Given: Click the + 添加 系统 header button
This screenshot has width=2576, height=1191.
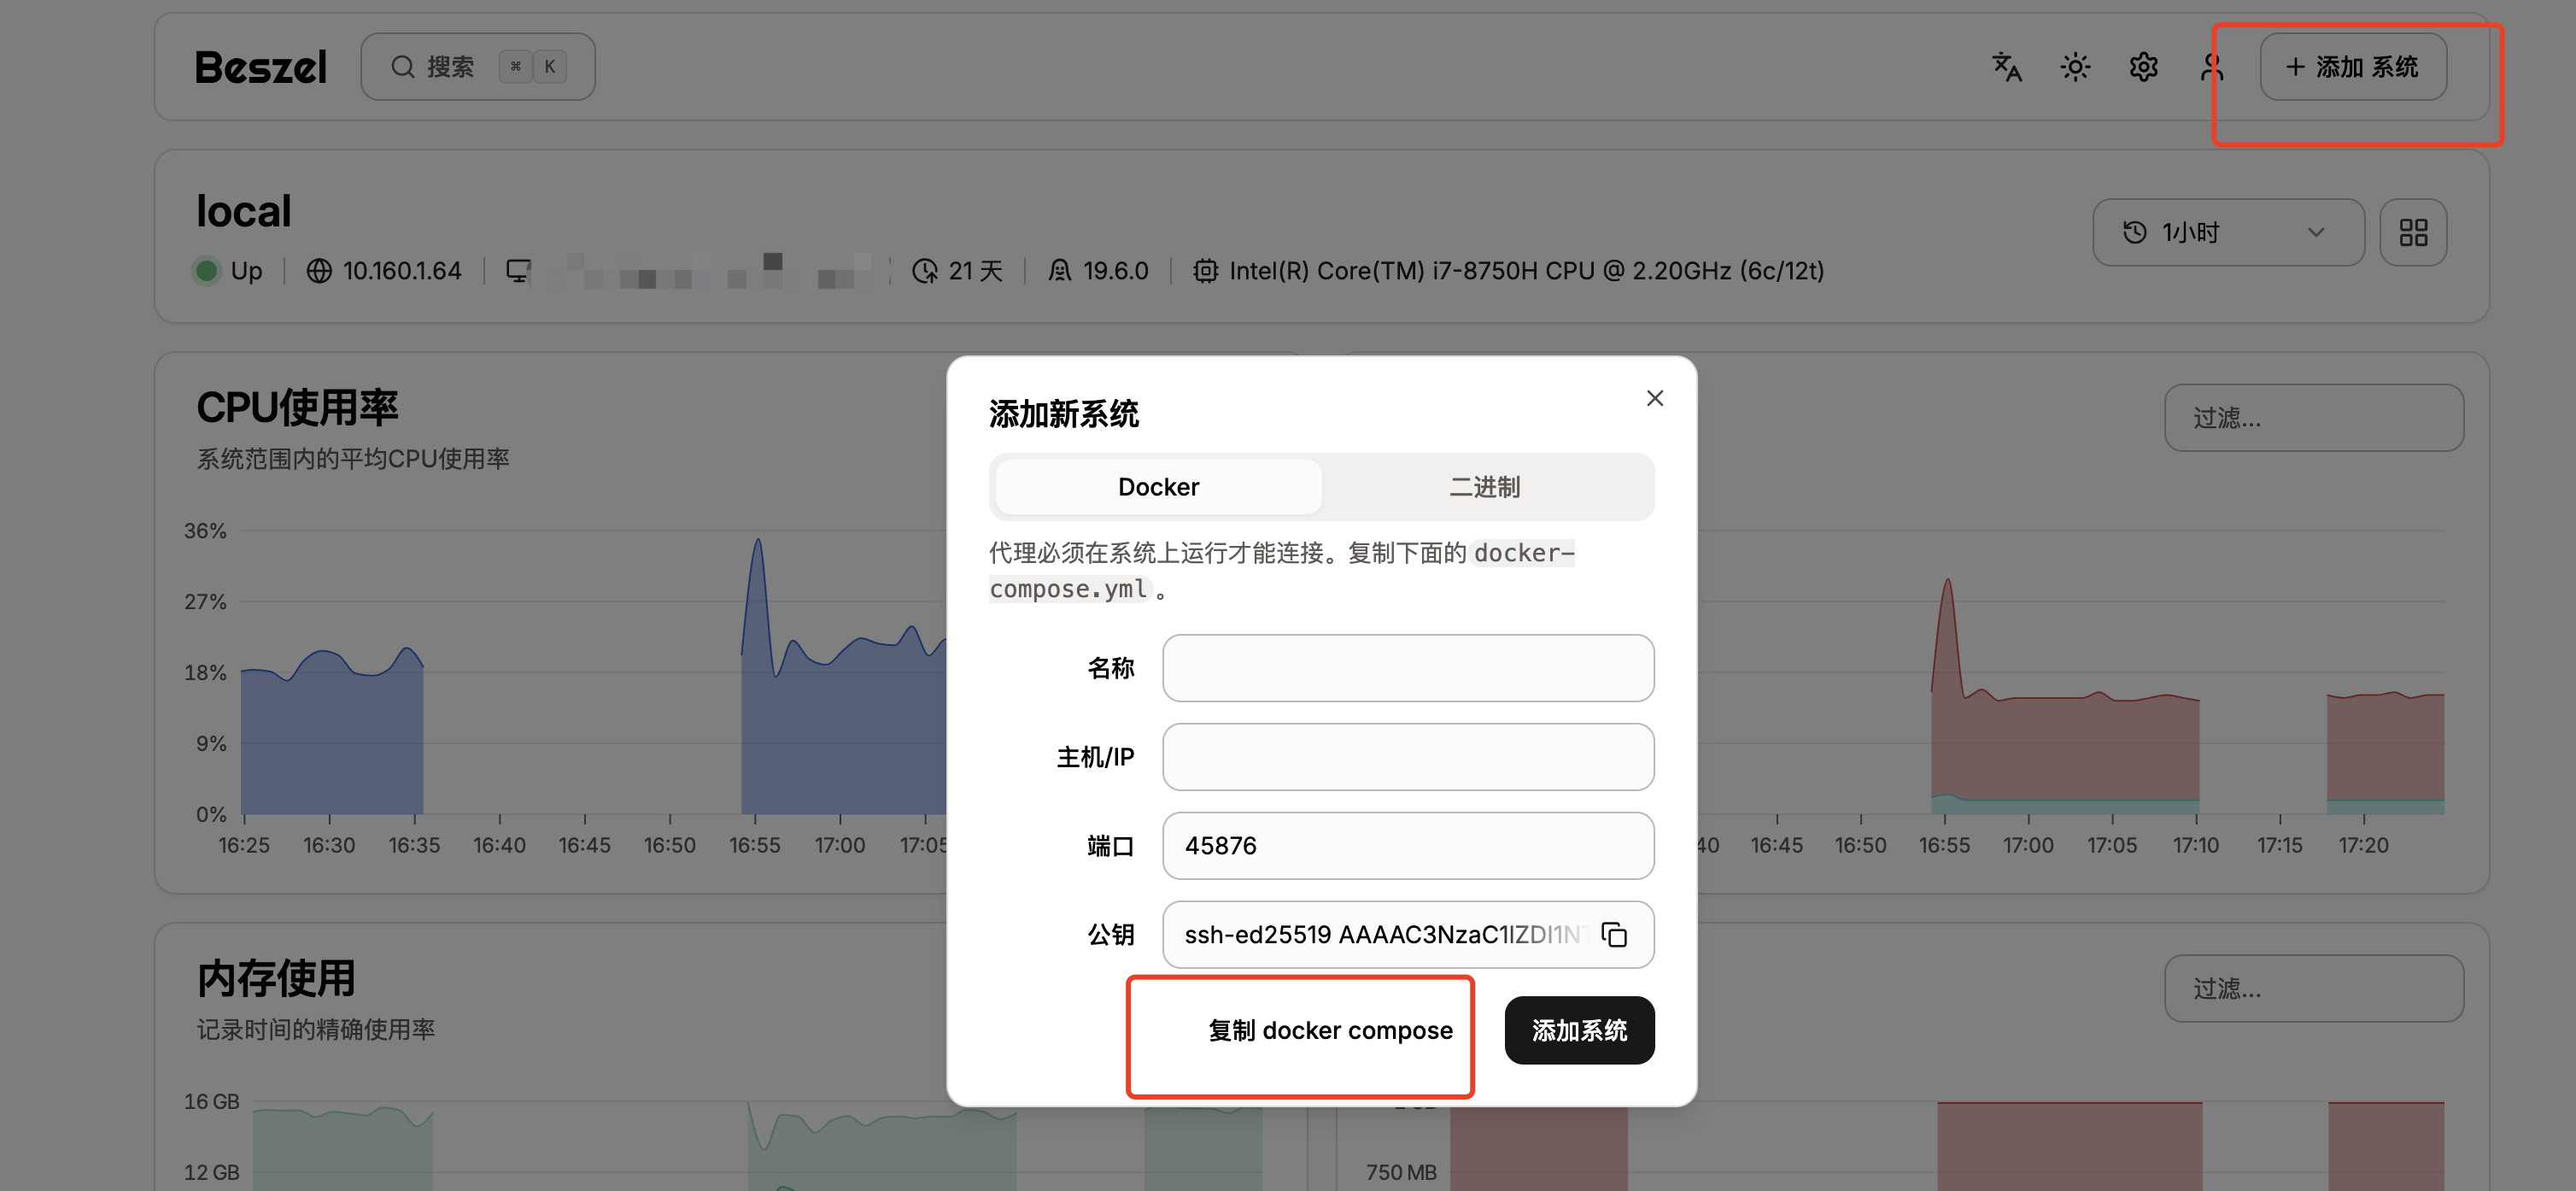Looking at the screenshot, I should pos(2352,67).
